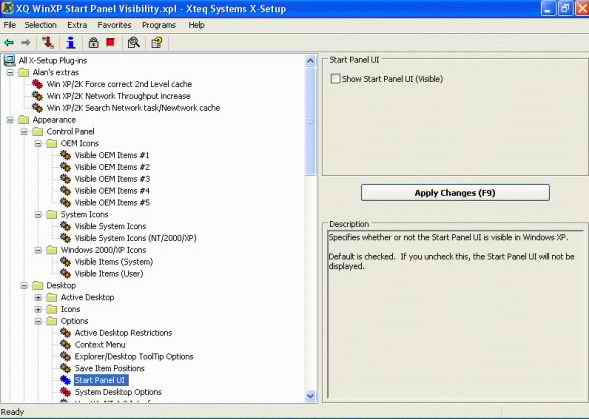Click the tree vertical scrollbar thumb

(310, 121)
